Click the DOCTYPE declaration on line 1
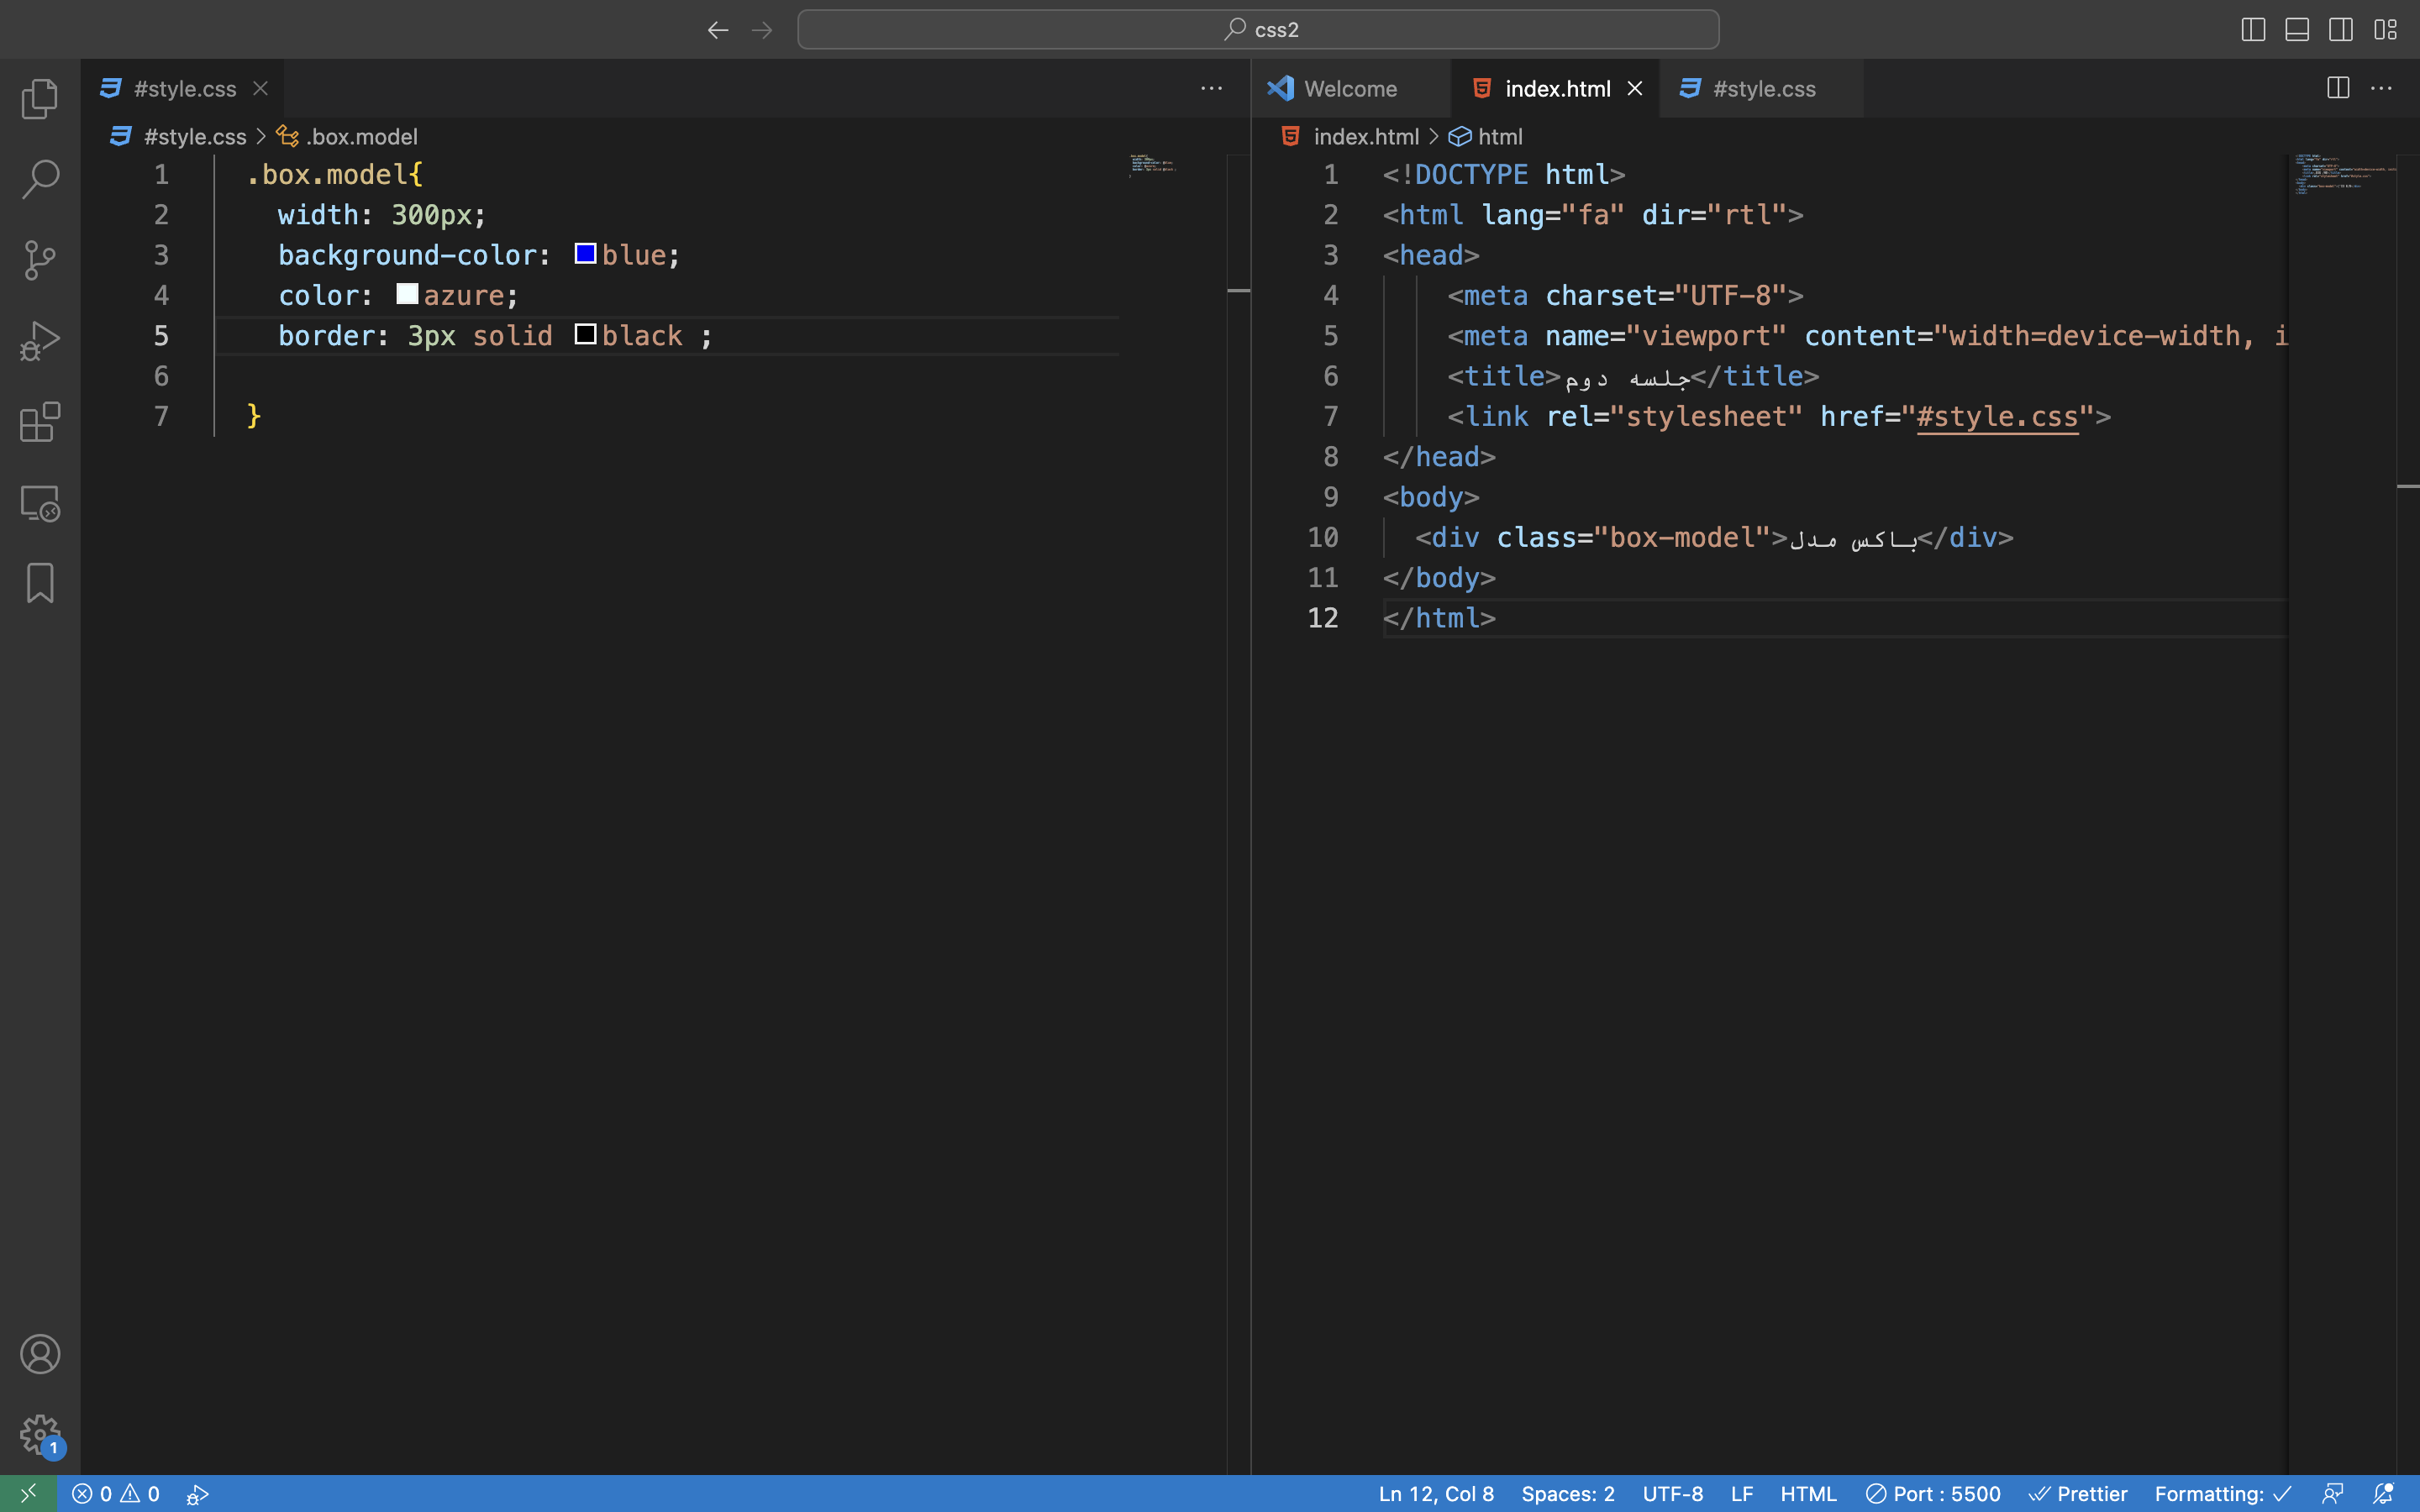2420x1512 pixels. tap(1504, 174)
